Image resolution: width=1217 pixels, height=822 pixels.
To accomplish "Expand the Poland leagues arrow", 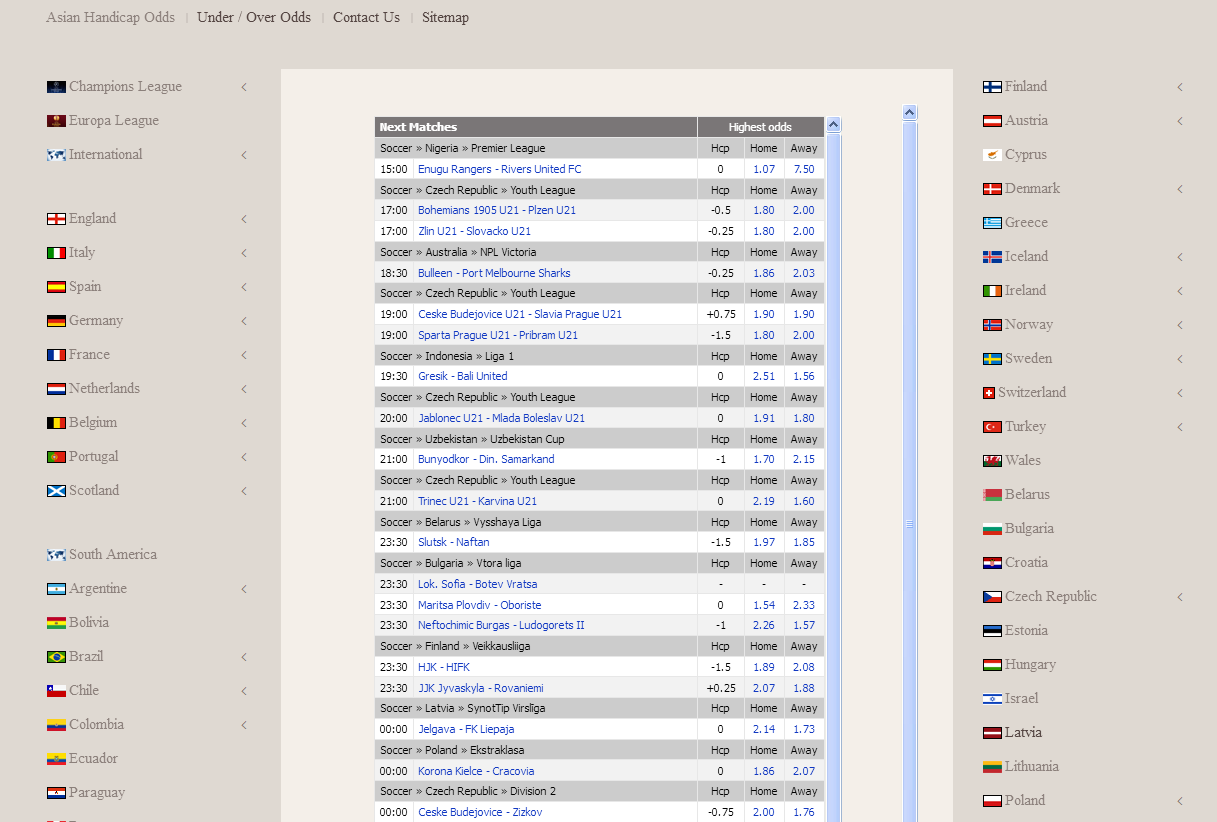I will [x=1180, y=801].
